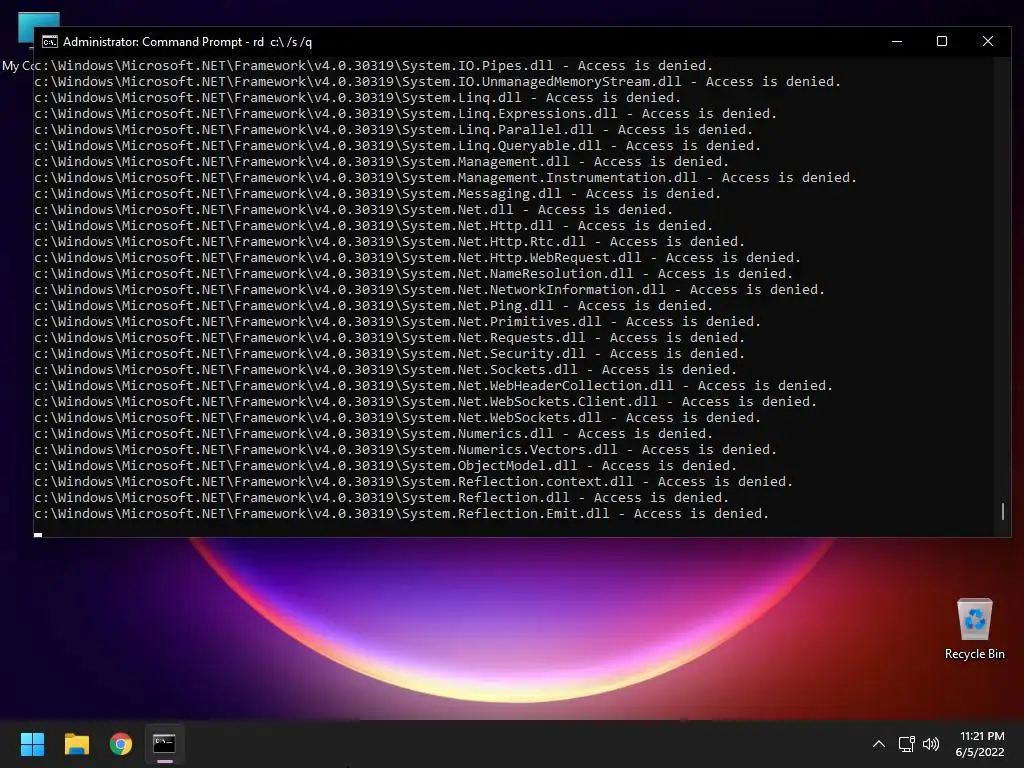Click the System.IO.UnmanagedMemoryStream.dll line
1024x768 pixels.
438,82
